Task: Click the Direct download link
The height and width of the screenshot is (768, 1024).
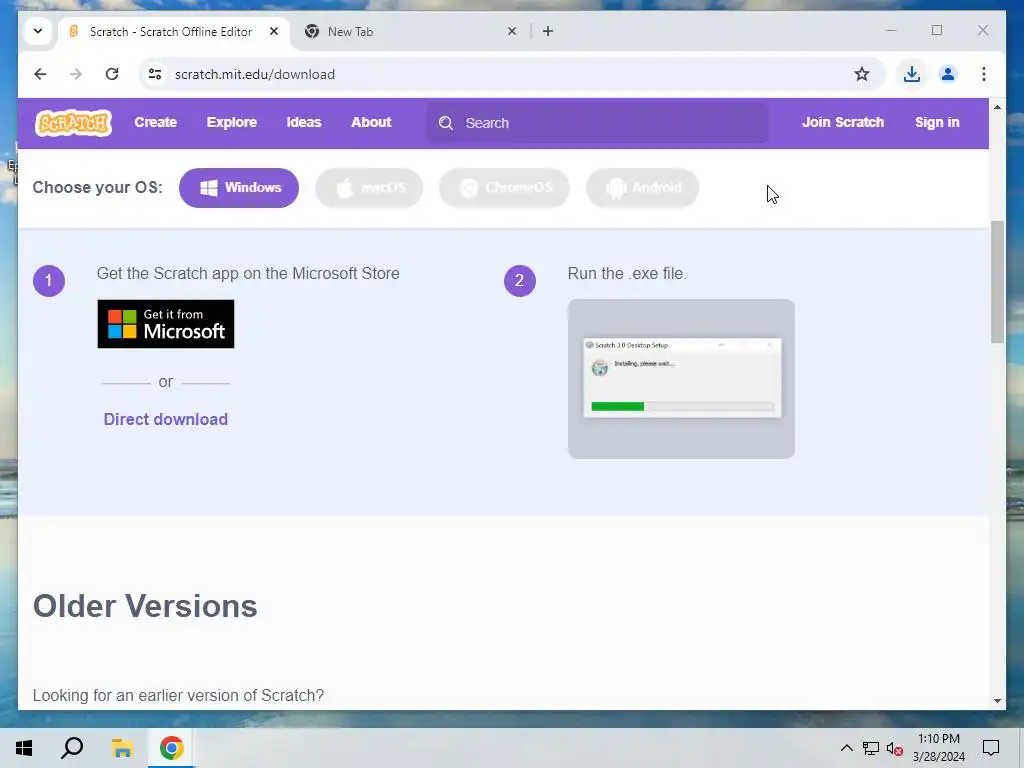Action: point(166,419)
